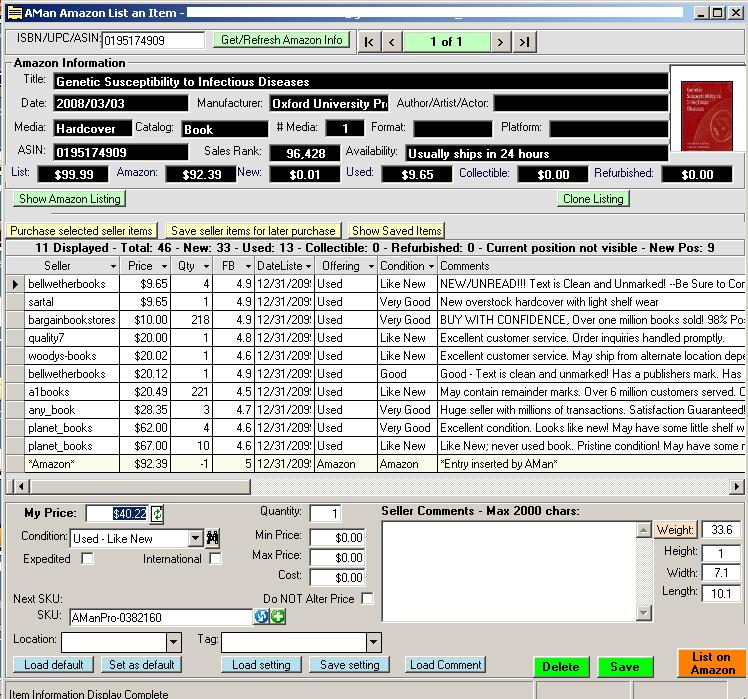The width and height of the screenshot is (748, 699).
Task: Jump to last record button
Action: 525,42
